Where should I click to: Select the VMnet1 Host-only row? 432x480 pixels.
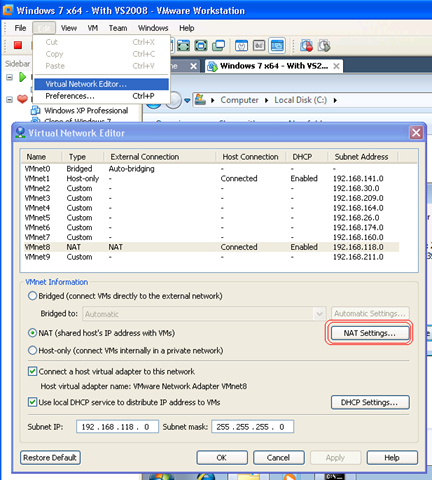pos(210,178)
